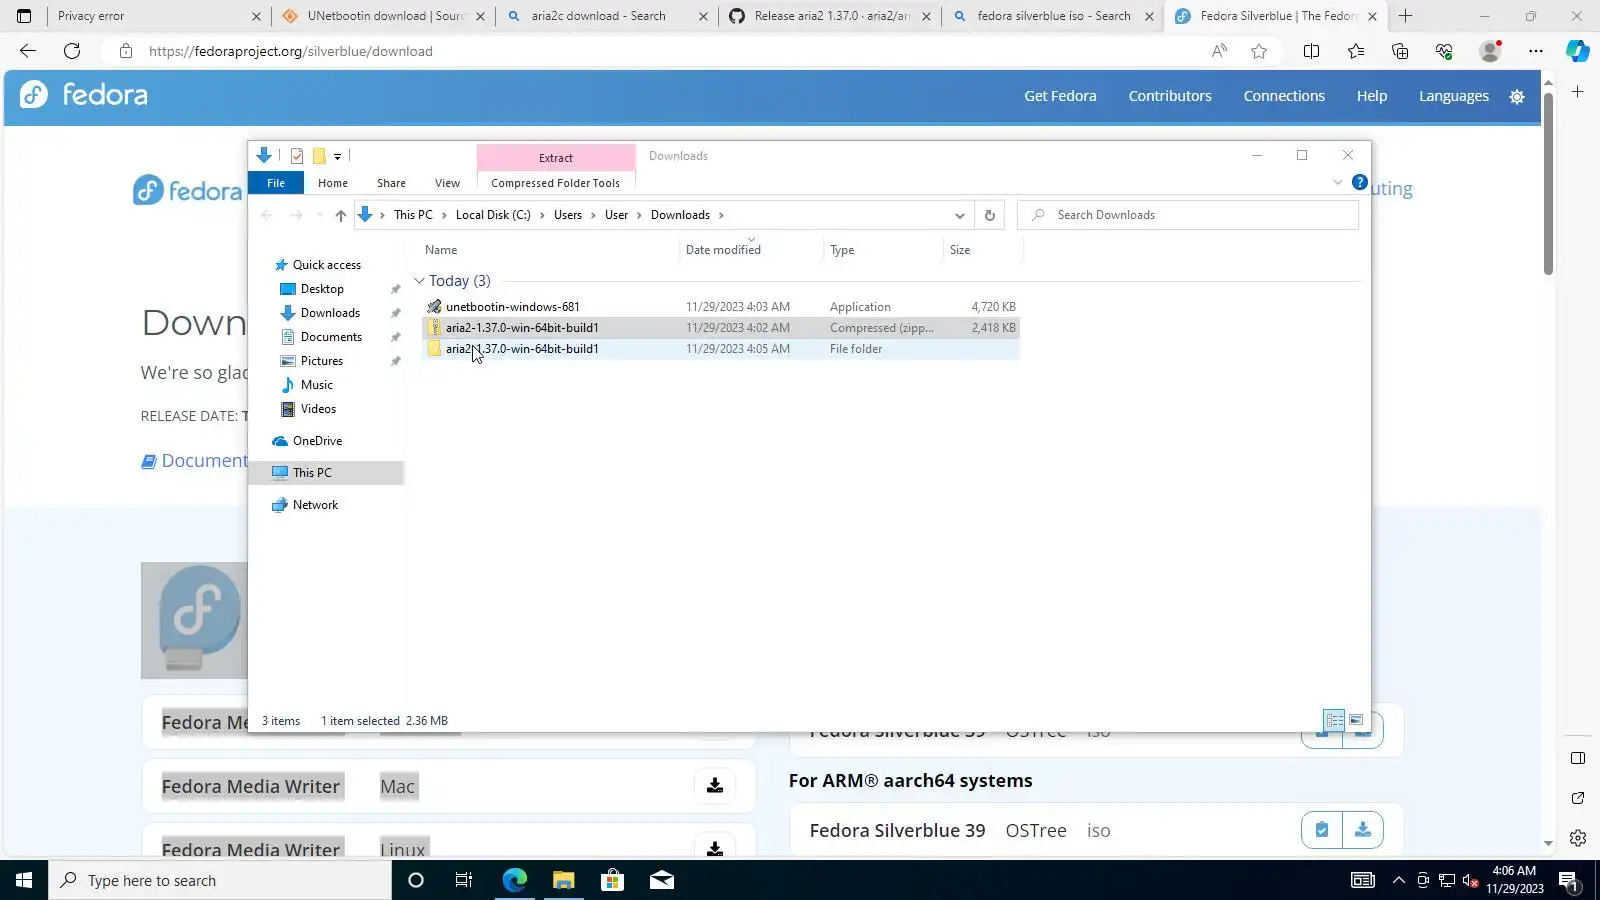Expand the Explorer ribbon with the chevron
This screenshot has width=1600, height=900.
coord(1337,182)
